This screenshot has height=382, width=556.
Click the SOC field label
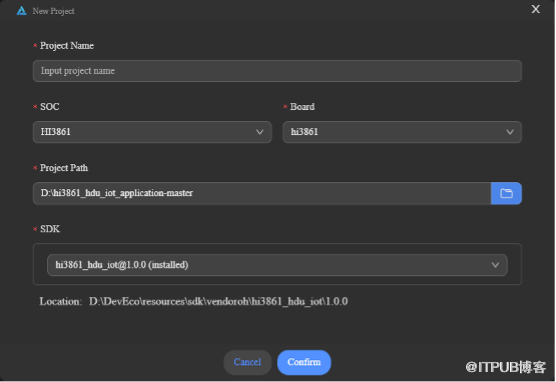pos(50,107)
